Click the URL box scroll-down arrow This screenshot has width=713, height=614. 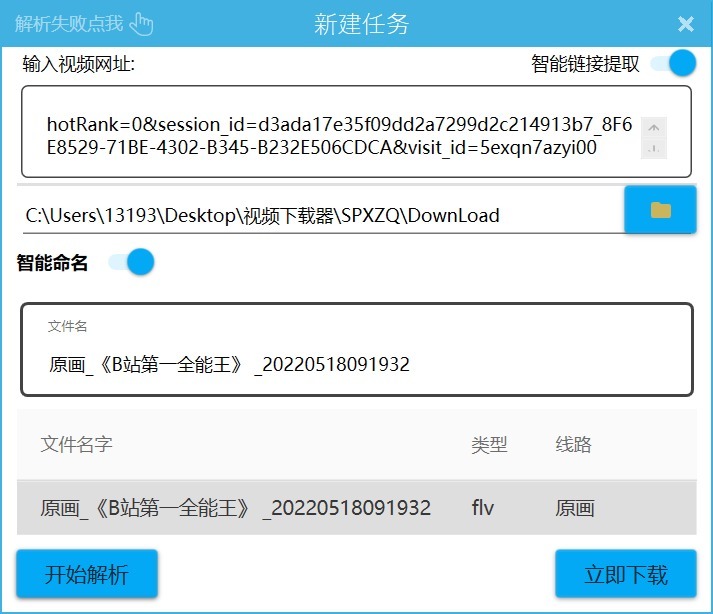653,150
